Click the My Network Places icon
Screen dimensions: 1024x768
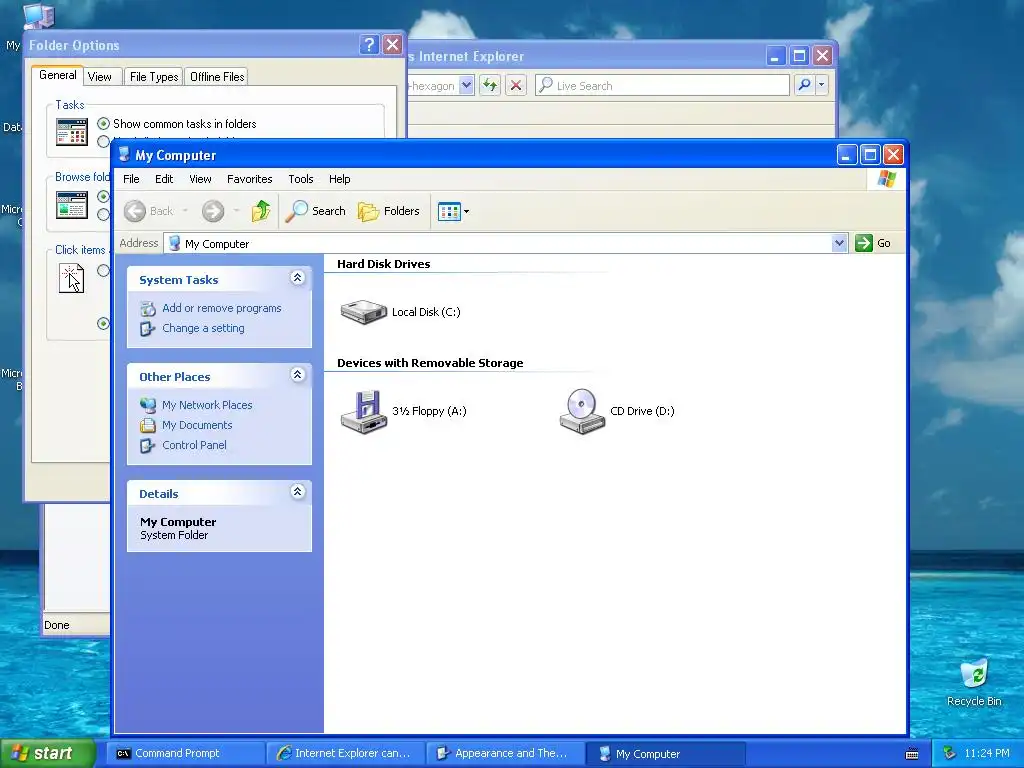pyautogui.click(x=148, y=405)
